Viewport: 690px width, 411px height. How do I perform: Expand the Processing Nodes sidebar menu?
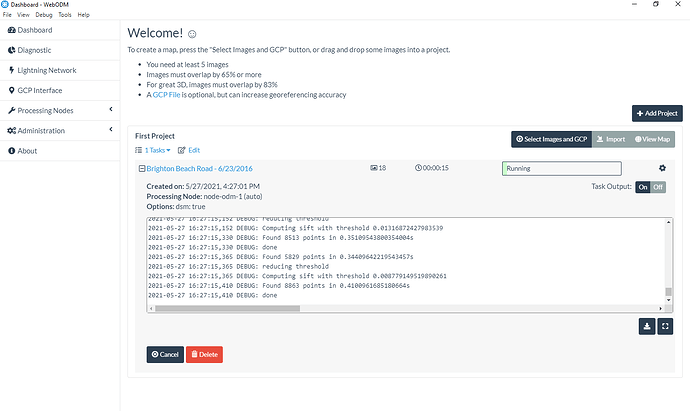coord(60,110)
